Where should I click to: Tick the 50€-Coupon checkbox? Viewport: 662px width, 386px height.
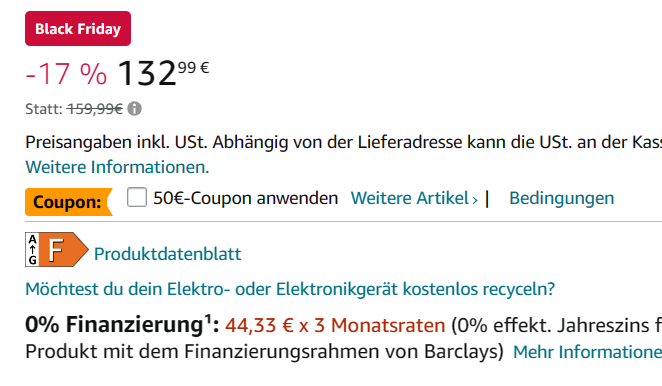pos(137,197)
